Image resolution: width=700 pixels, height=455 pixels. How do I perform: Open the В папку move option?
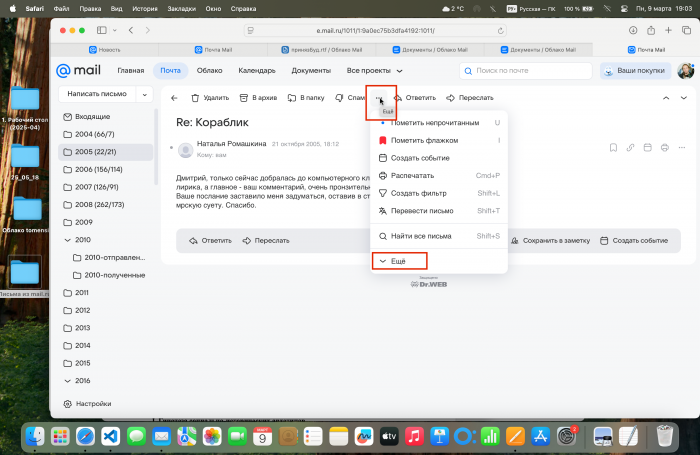[x=306, y=98]
